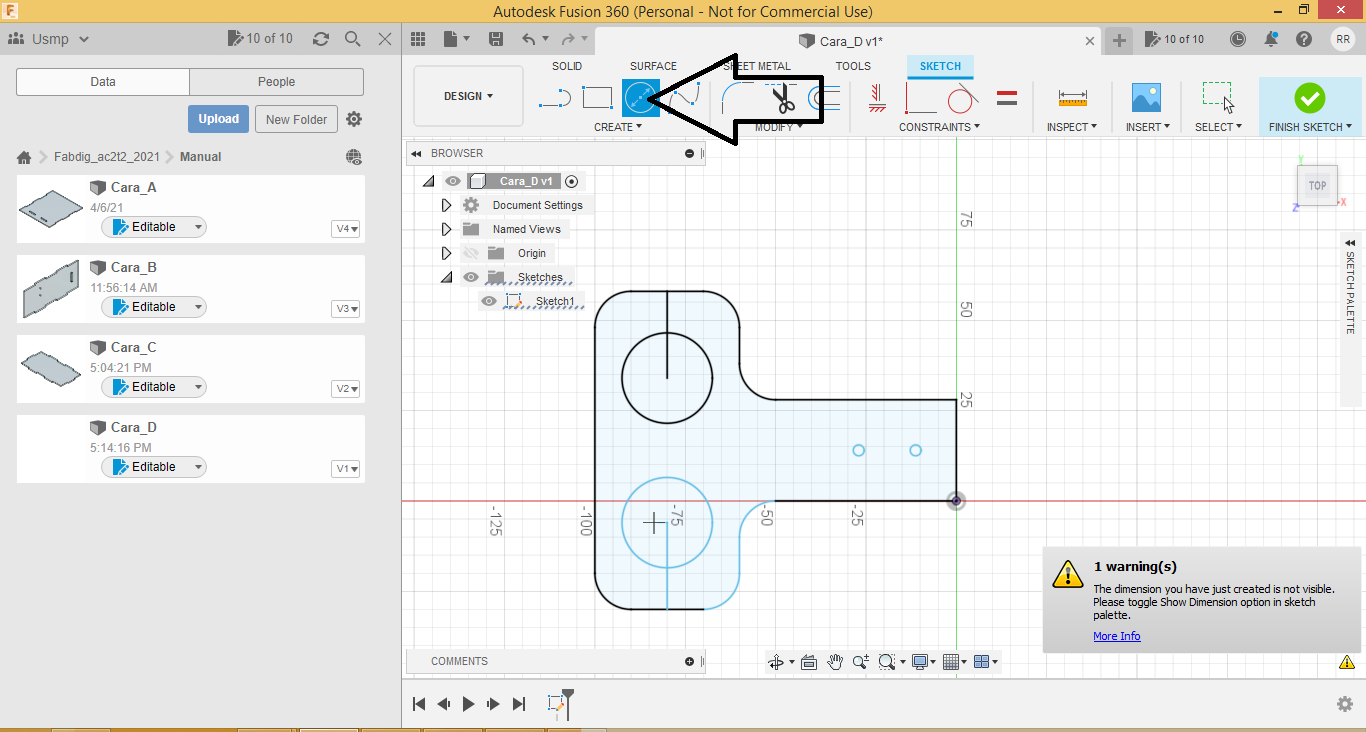Viewport: 1366px width, 732px height.
Task: Open Cara_A version V4 dropdown
Action: [x=346, y=229]
